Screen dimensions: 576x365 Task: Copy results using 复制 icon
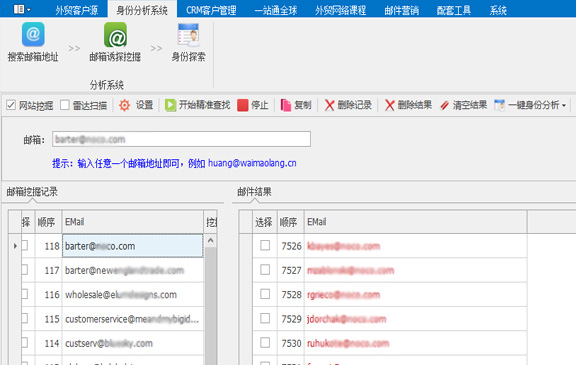pyautogui.click(x=285, y=105)
